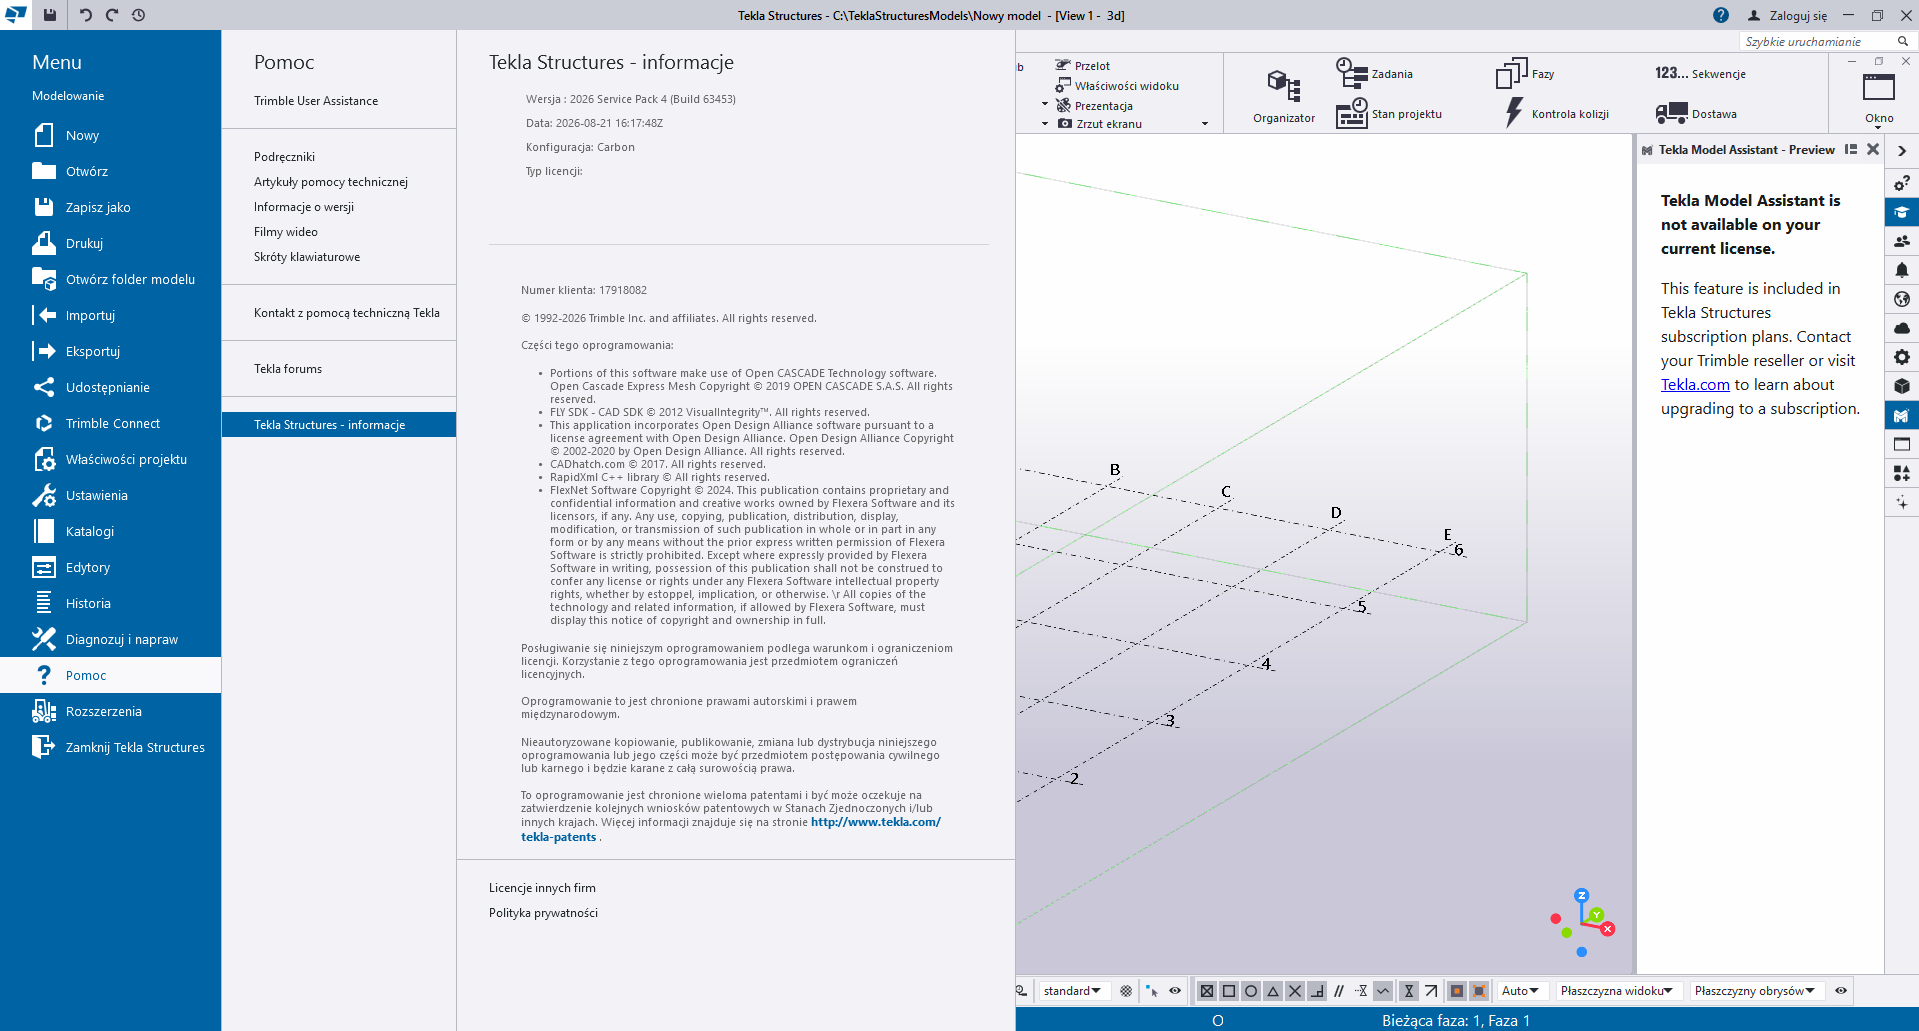The height and width of the screenshot is (1031, 1919).
Task: Open the Auto dropdown in snap toolbar
Action: click(x=1520, y=991)
